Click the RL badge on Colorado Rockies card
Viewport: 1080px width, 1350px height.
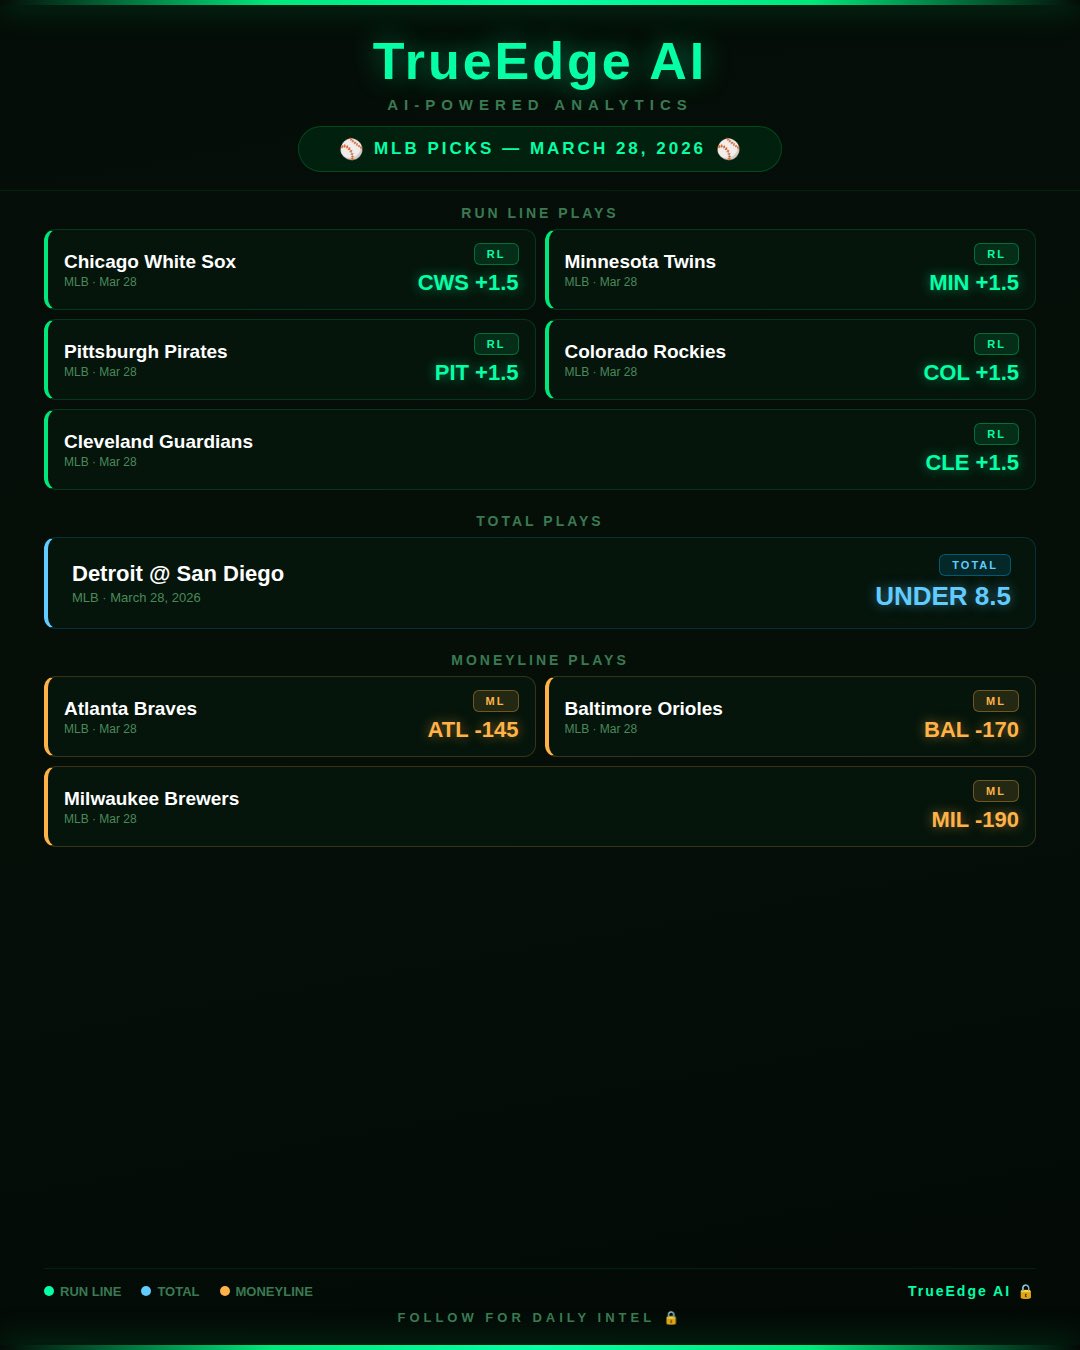point(996,344)
